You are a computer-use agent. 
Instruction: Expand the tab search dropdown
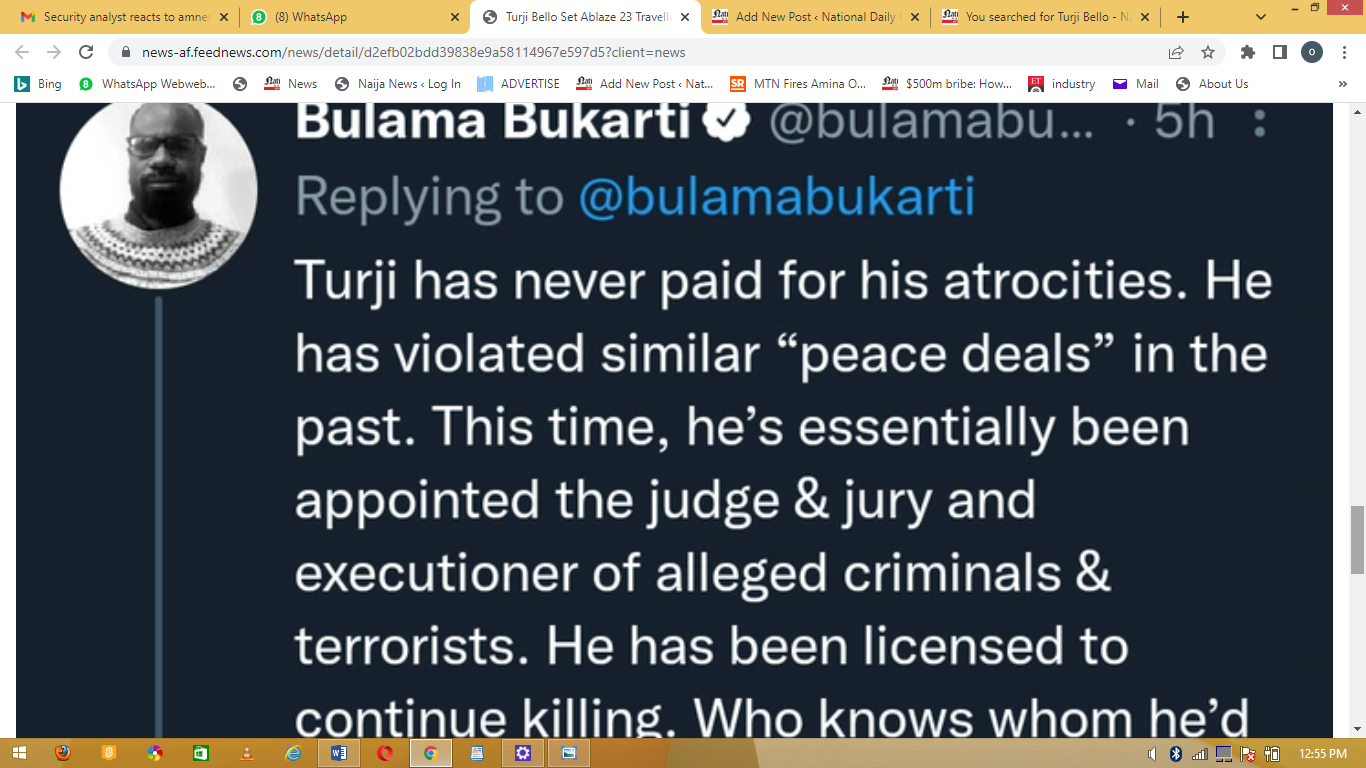(1261, 17)
